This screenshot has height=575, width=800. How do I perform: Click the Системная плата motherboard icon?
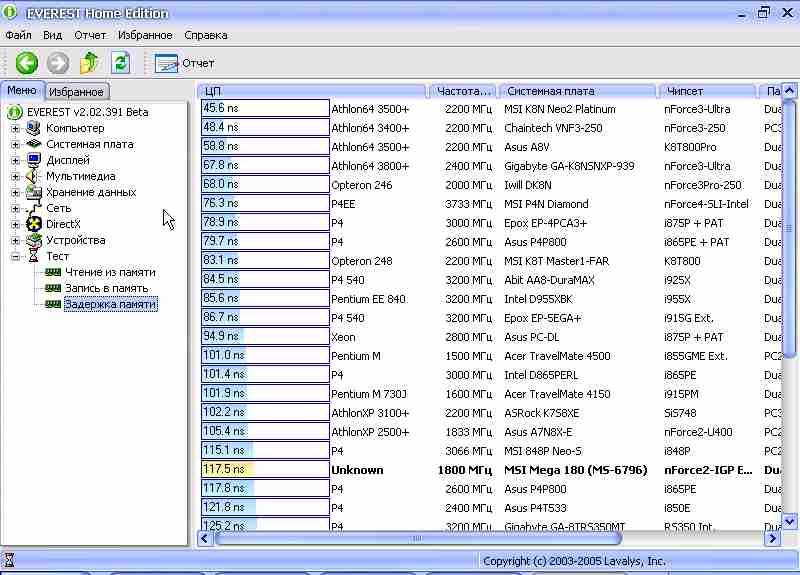point(34,144)
